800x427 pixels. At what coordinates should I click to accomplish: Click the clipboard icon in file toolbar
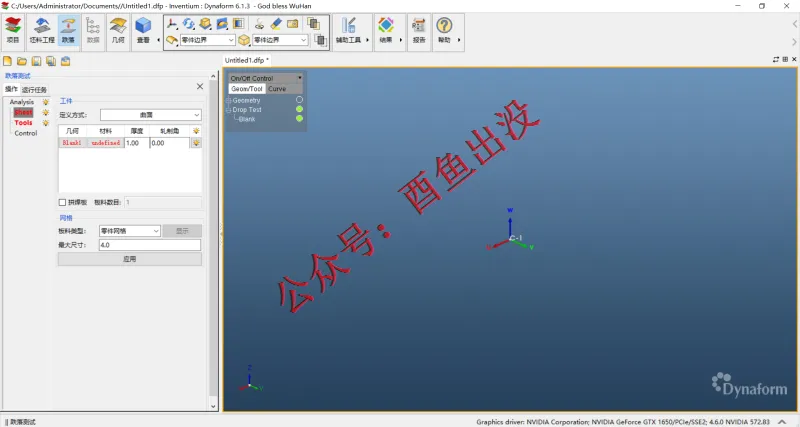[65, 61]
